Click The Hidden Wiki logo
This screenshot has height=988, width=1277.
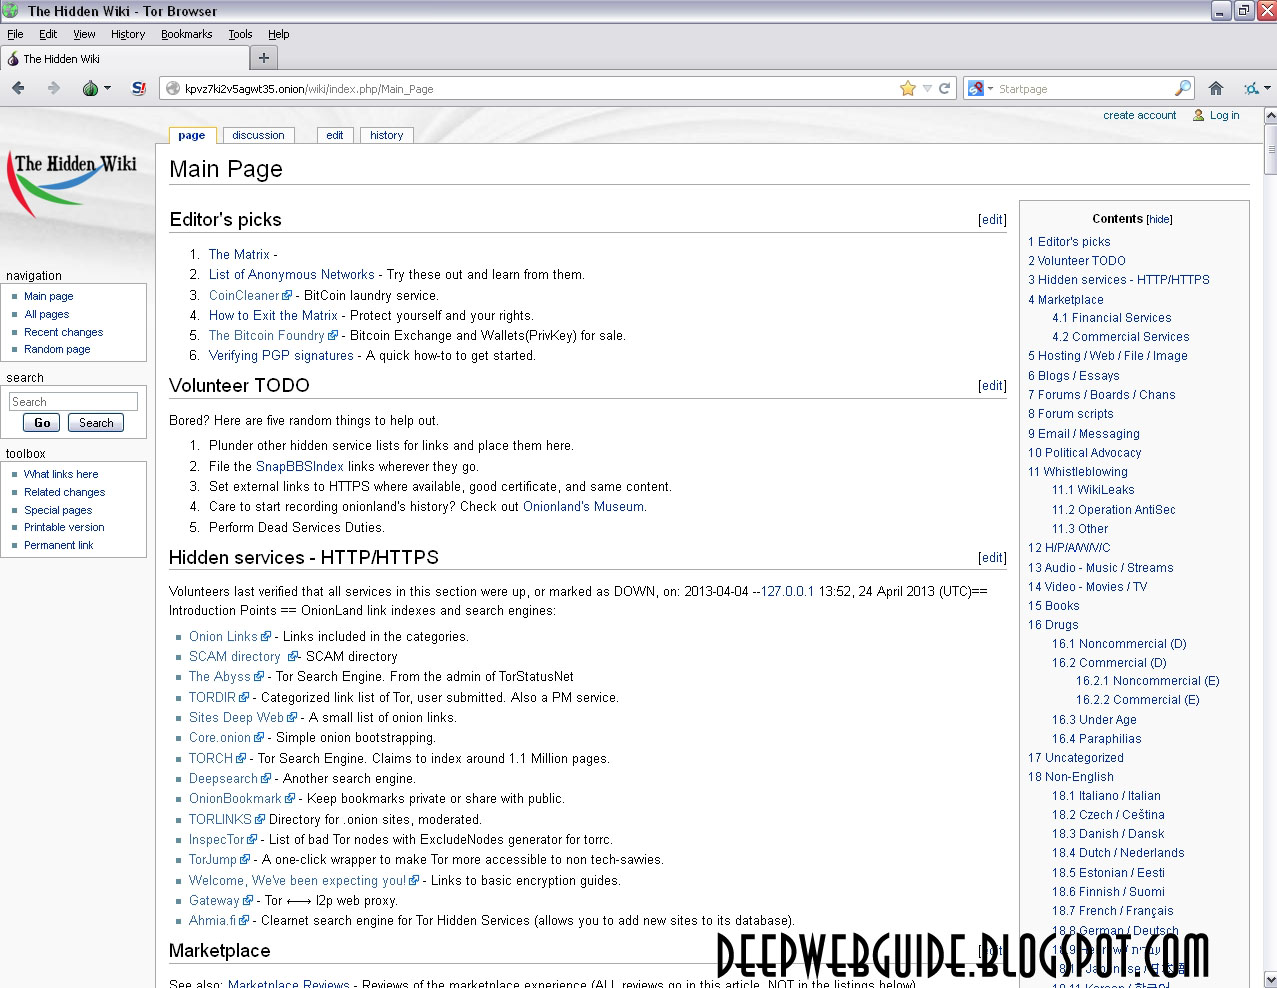pos(74,185)
